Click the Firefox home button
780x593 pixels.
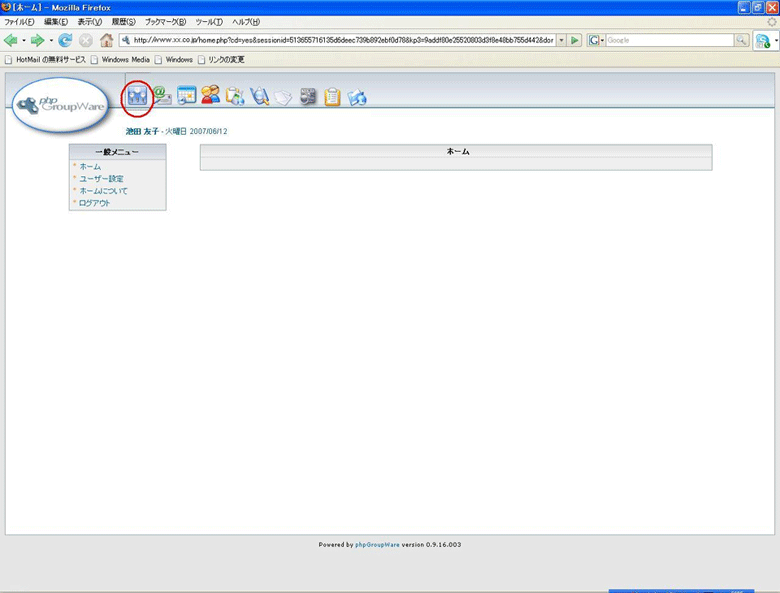click(x=106, y=40)
